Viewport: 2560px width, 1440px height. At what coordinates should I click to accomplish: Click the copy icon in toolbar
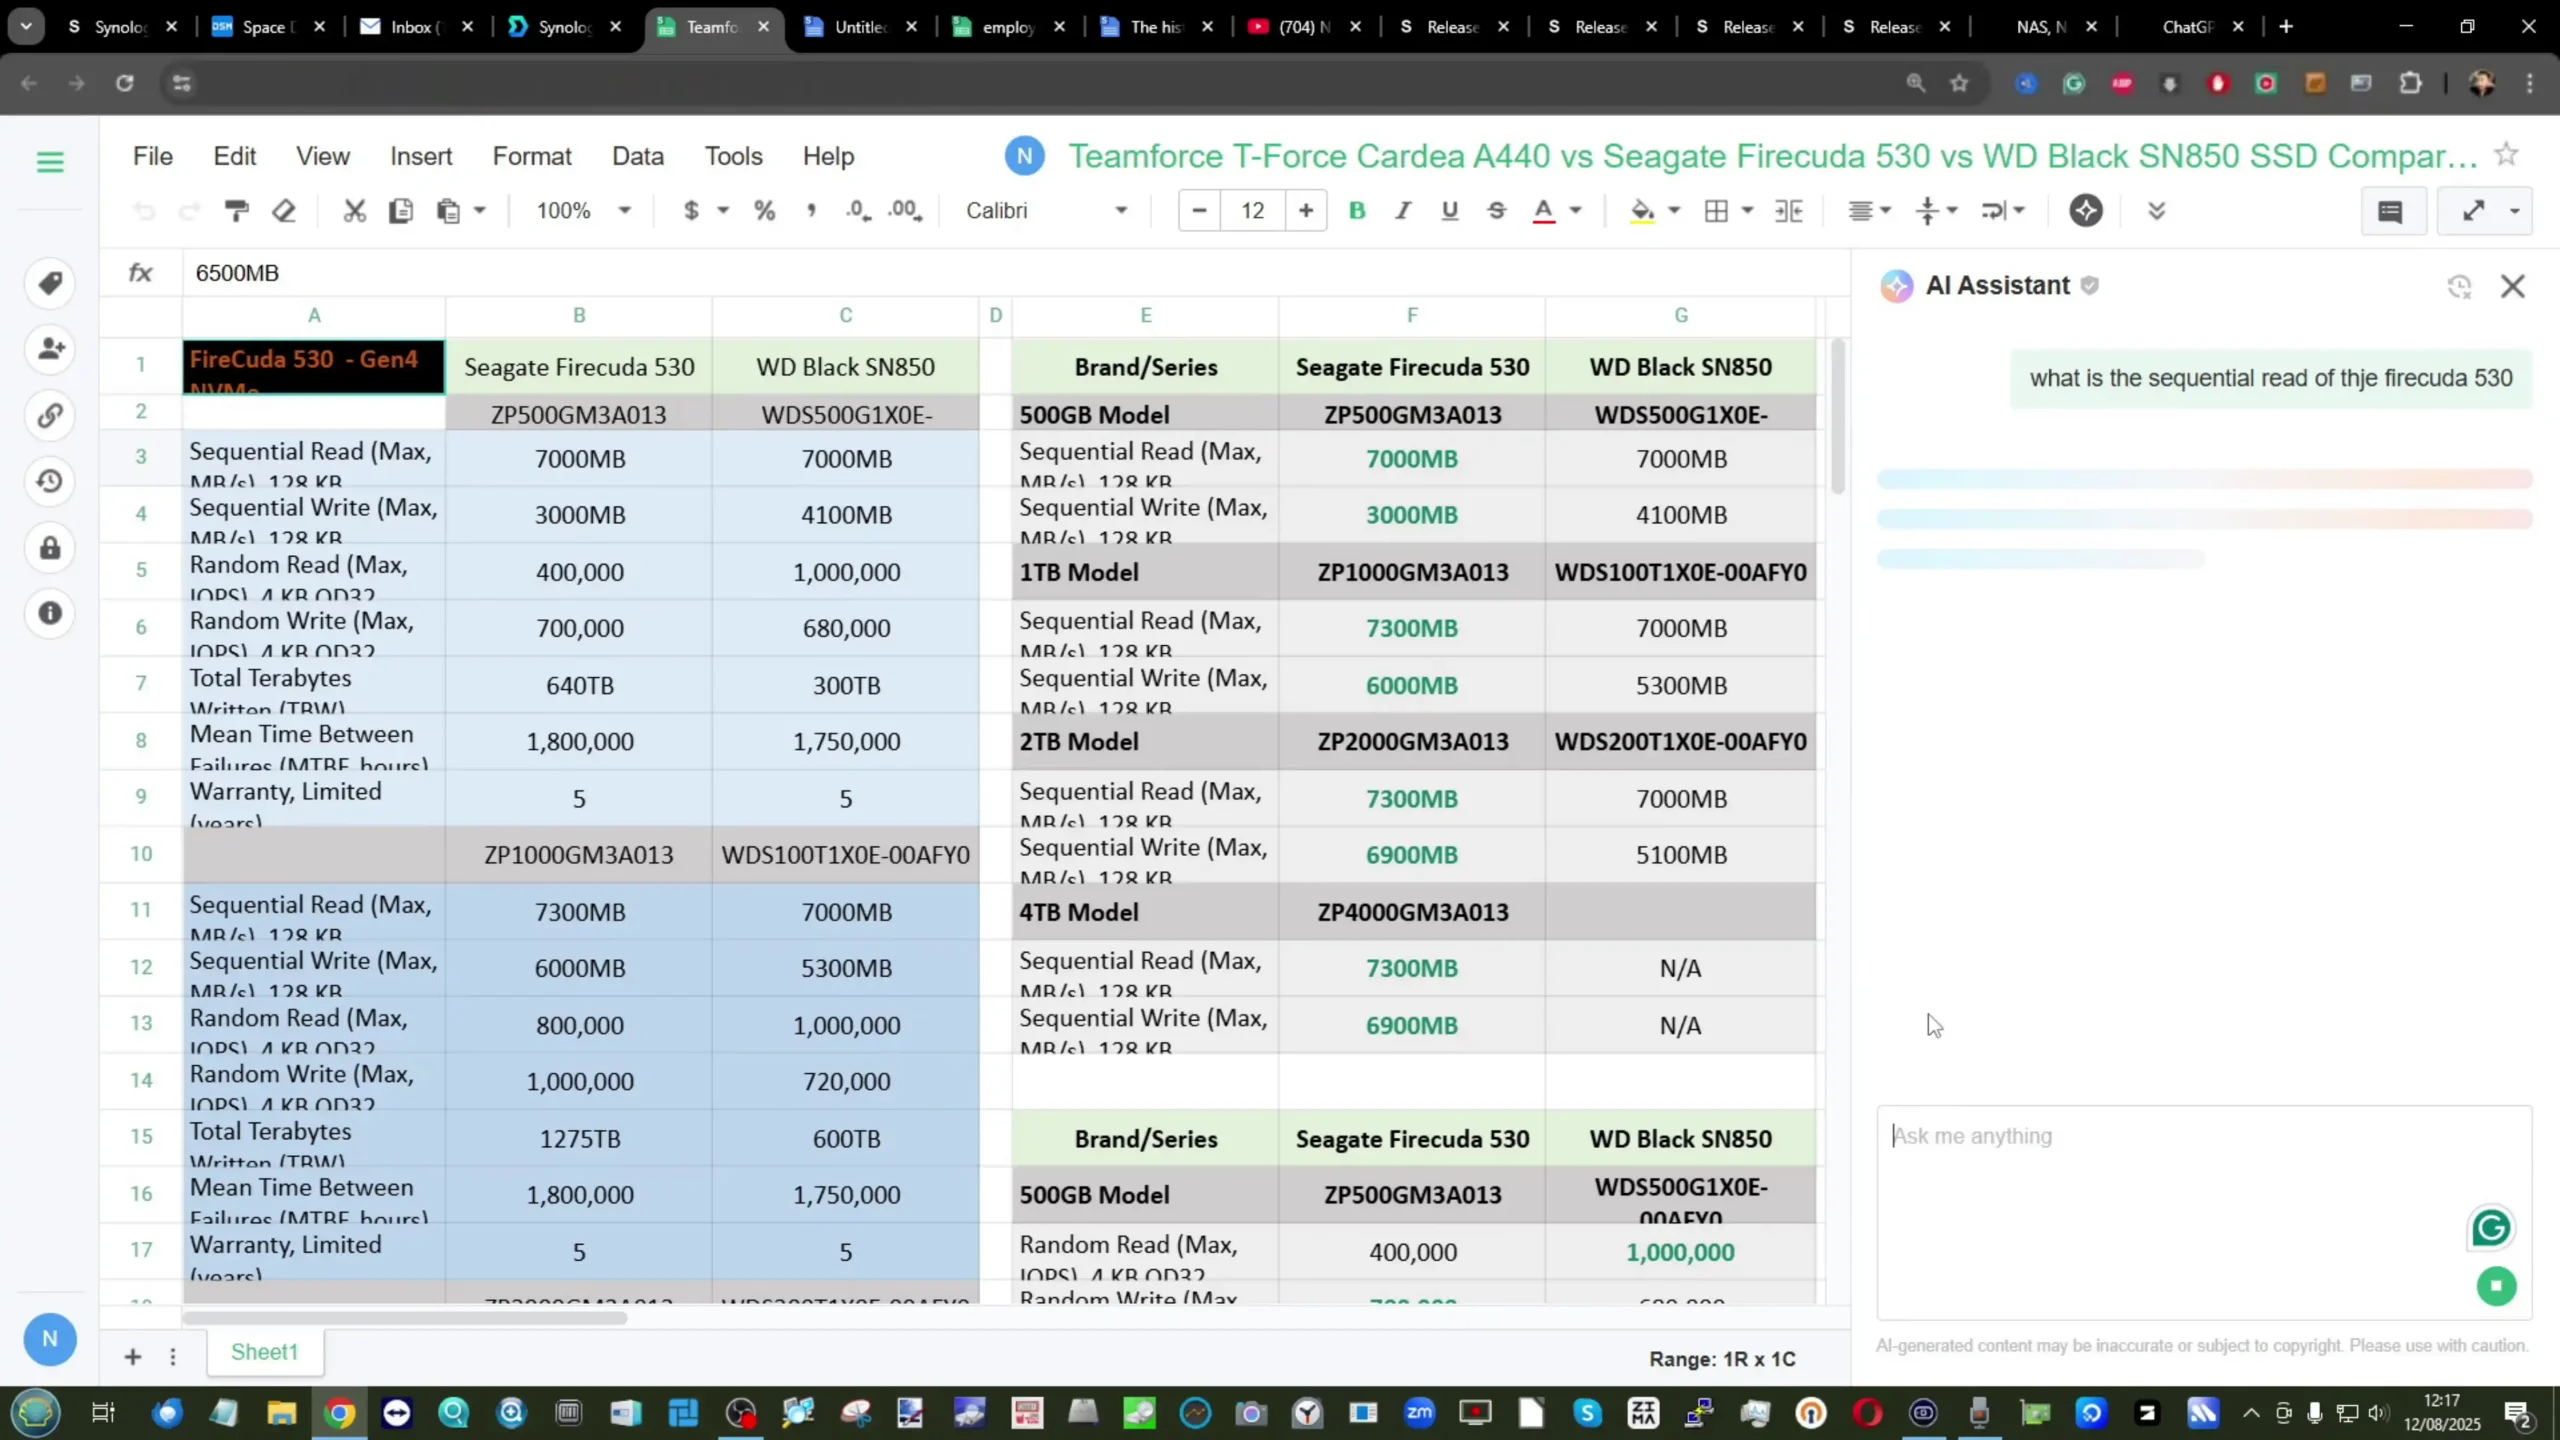click(x=401, y=211)
